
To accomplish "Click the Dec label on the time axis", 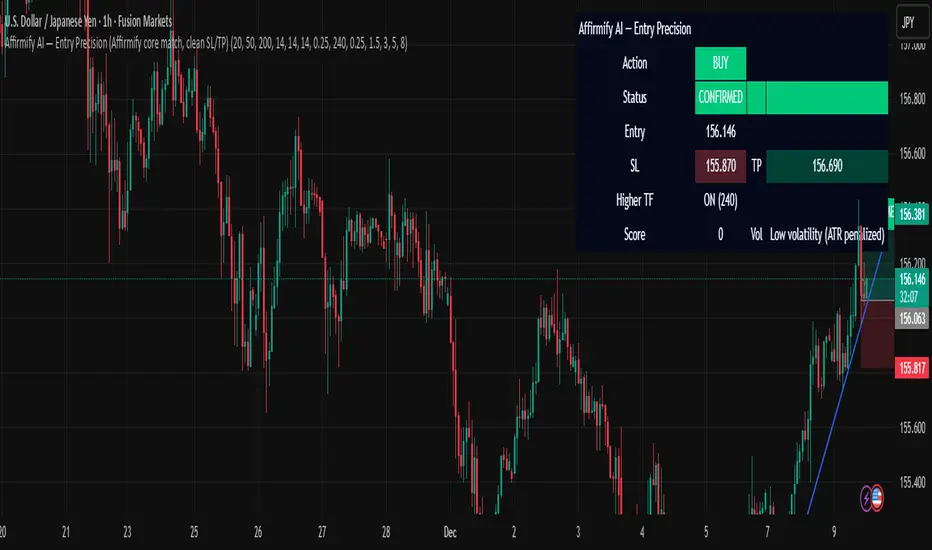I will click(450, 532).
